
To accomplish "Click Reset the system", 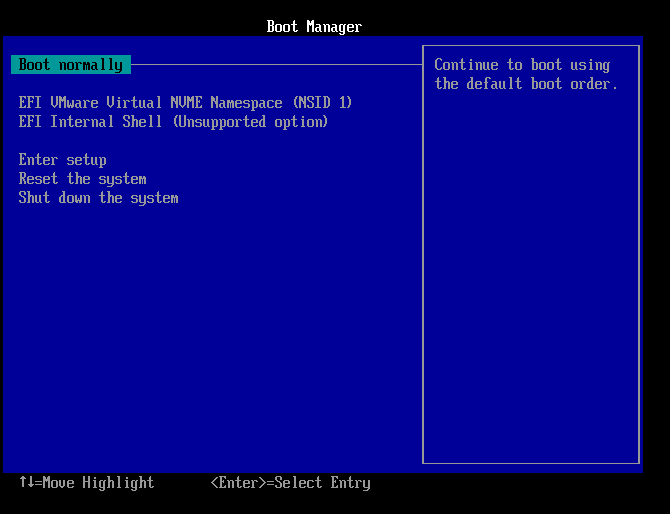I will pyautogui.click(x=82, y=179).
